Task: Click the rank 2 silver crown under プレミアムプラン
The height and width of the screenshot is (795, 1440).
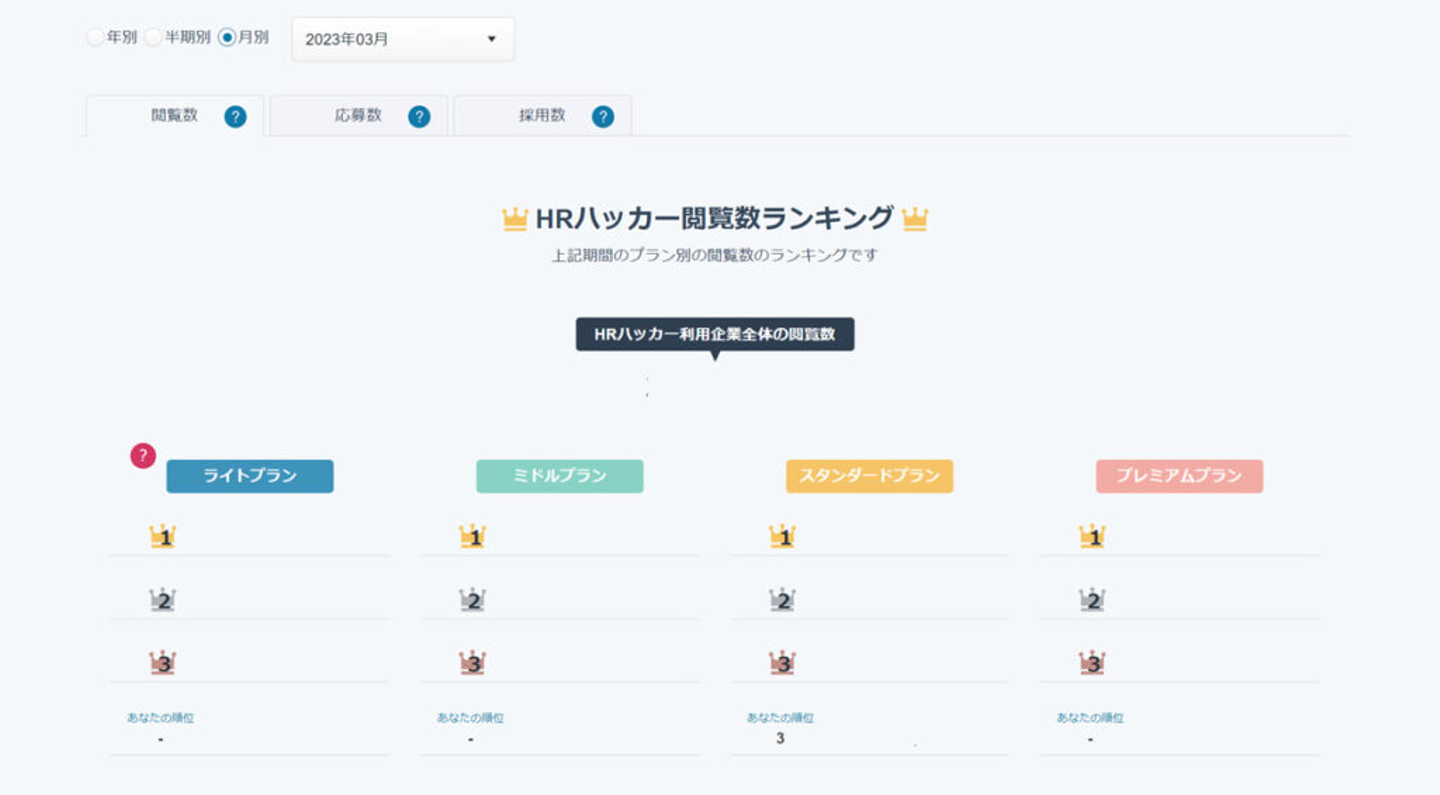Action: pos(1092,600)
